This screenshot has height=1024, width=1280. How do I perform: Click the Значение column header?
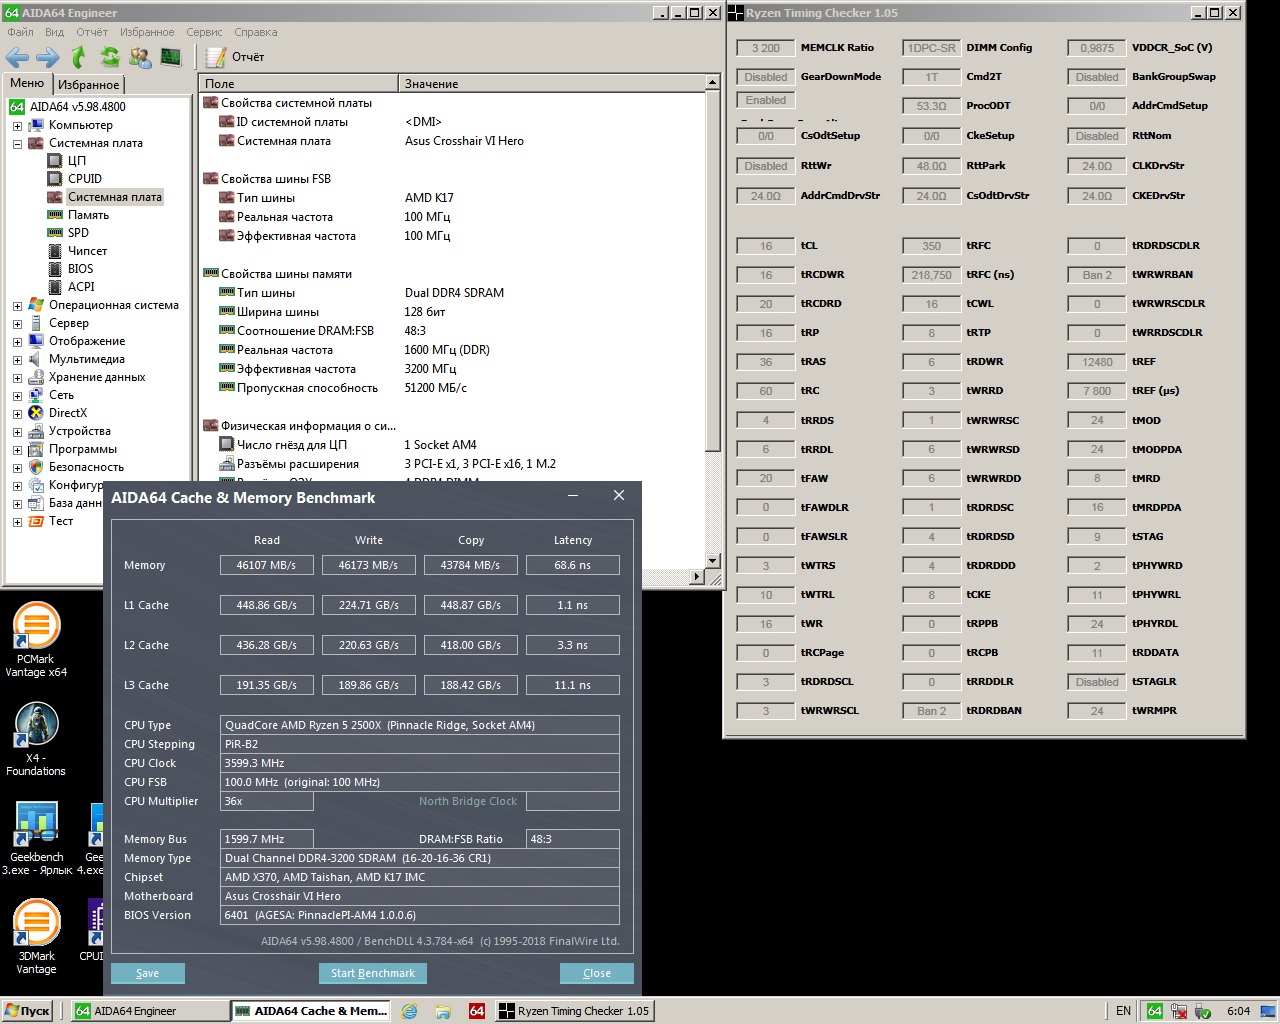[552, 84]
